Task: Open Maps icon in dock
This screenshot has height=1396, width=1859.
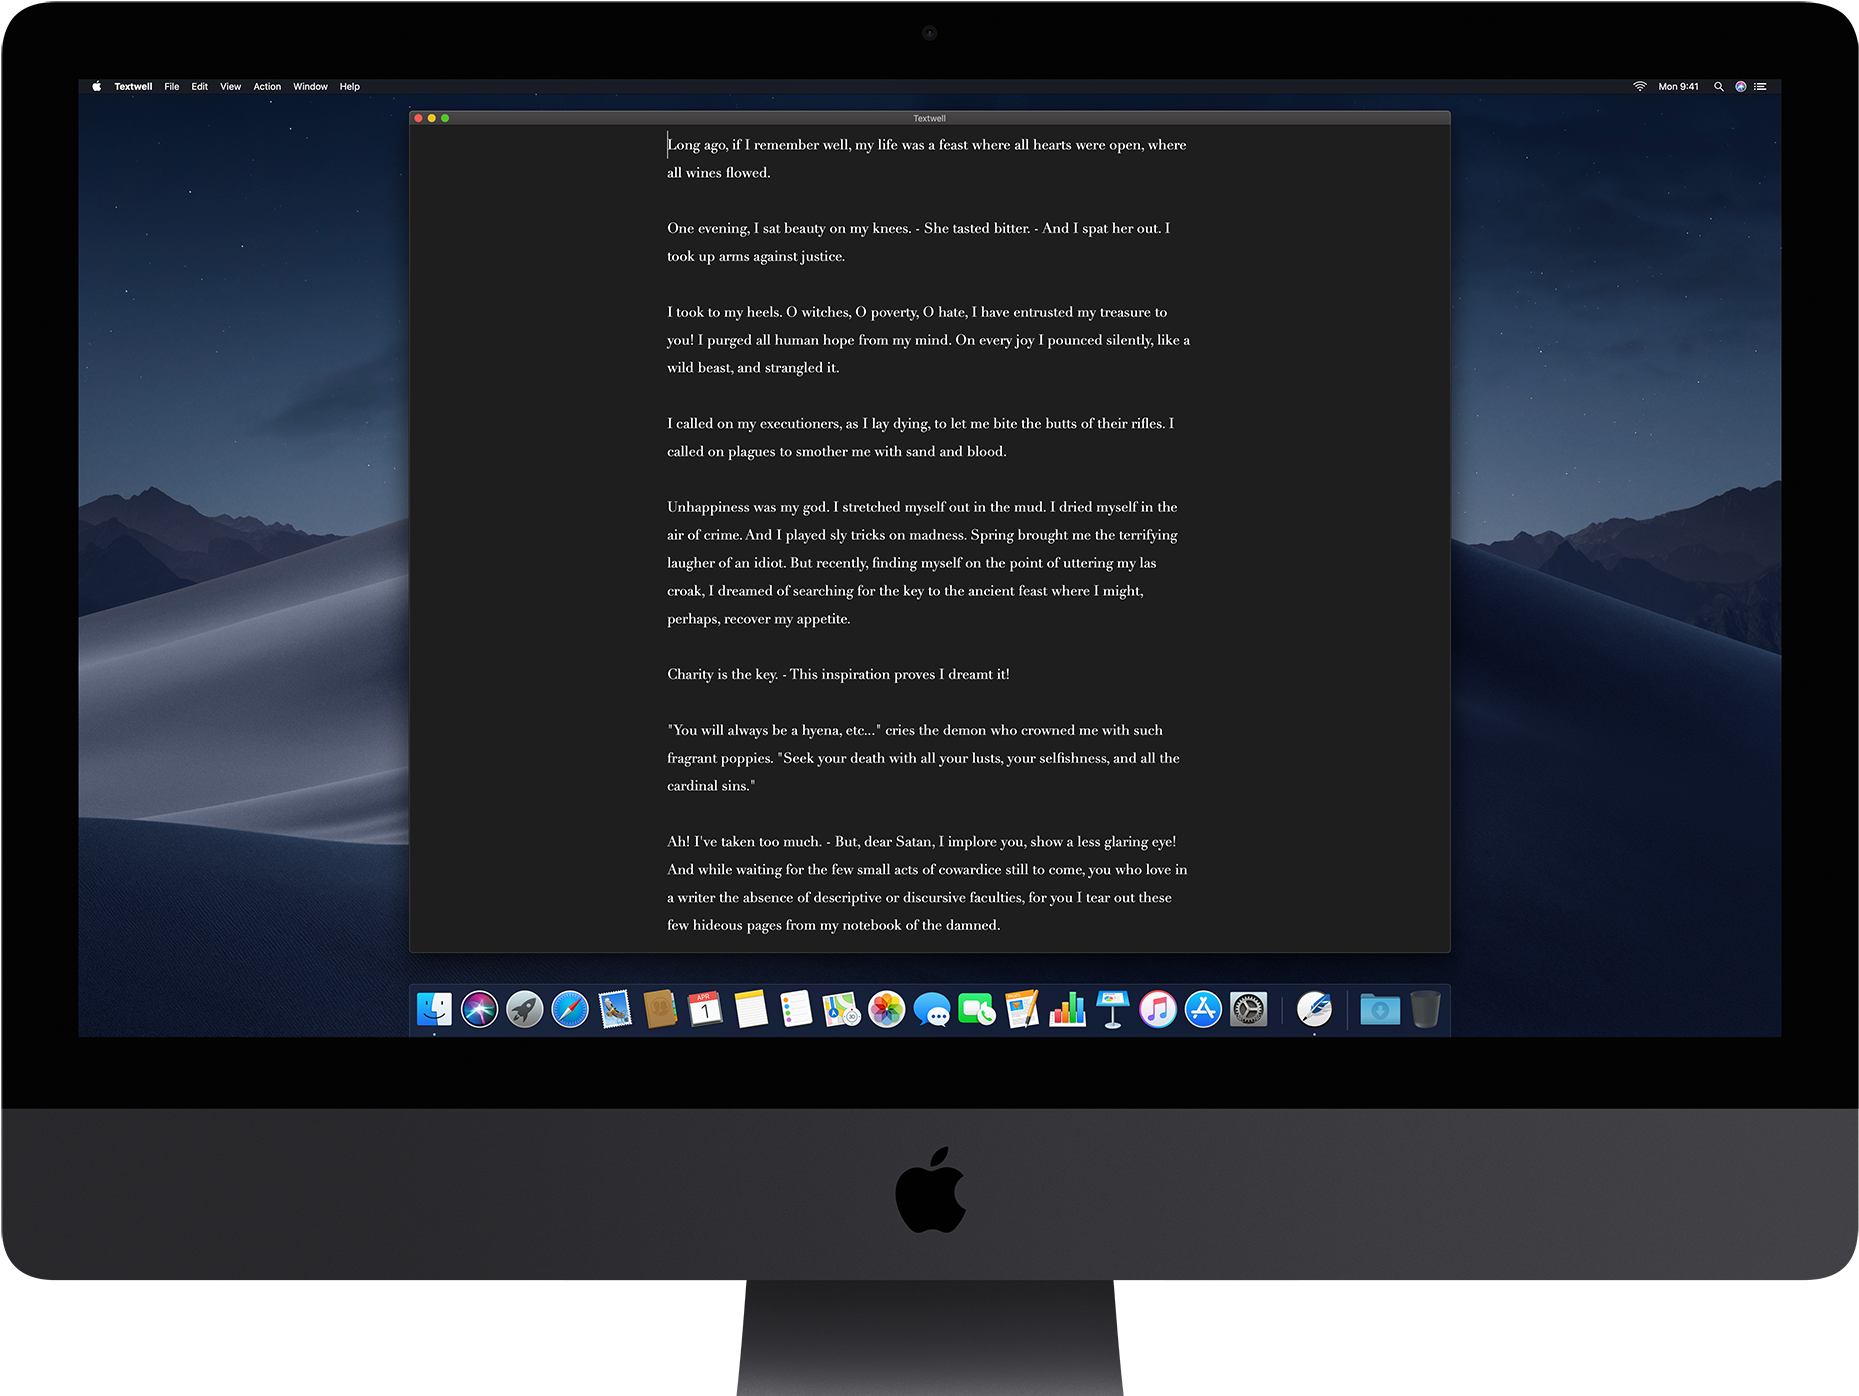Action: pyautogui.click(x=841, y=1009)
